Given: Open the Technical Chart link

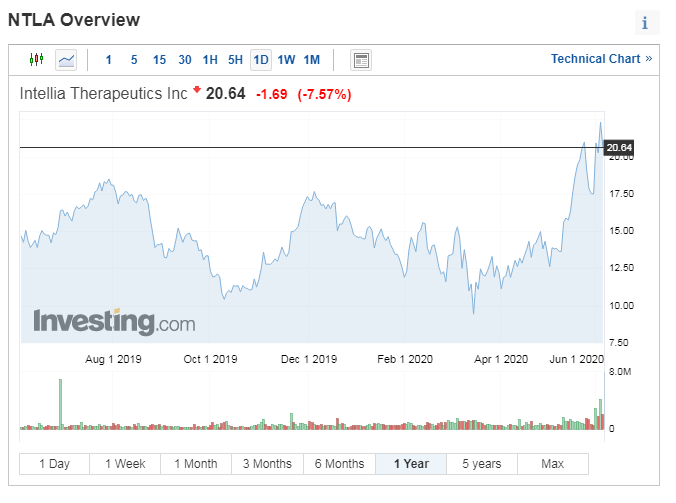Looking at the screenshot, I should tap(601, 59).
